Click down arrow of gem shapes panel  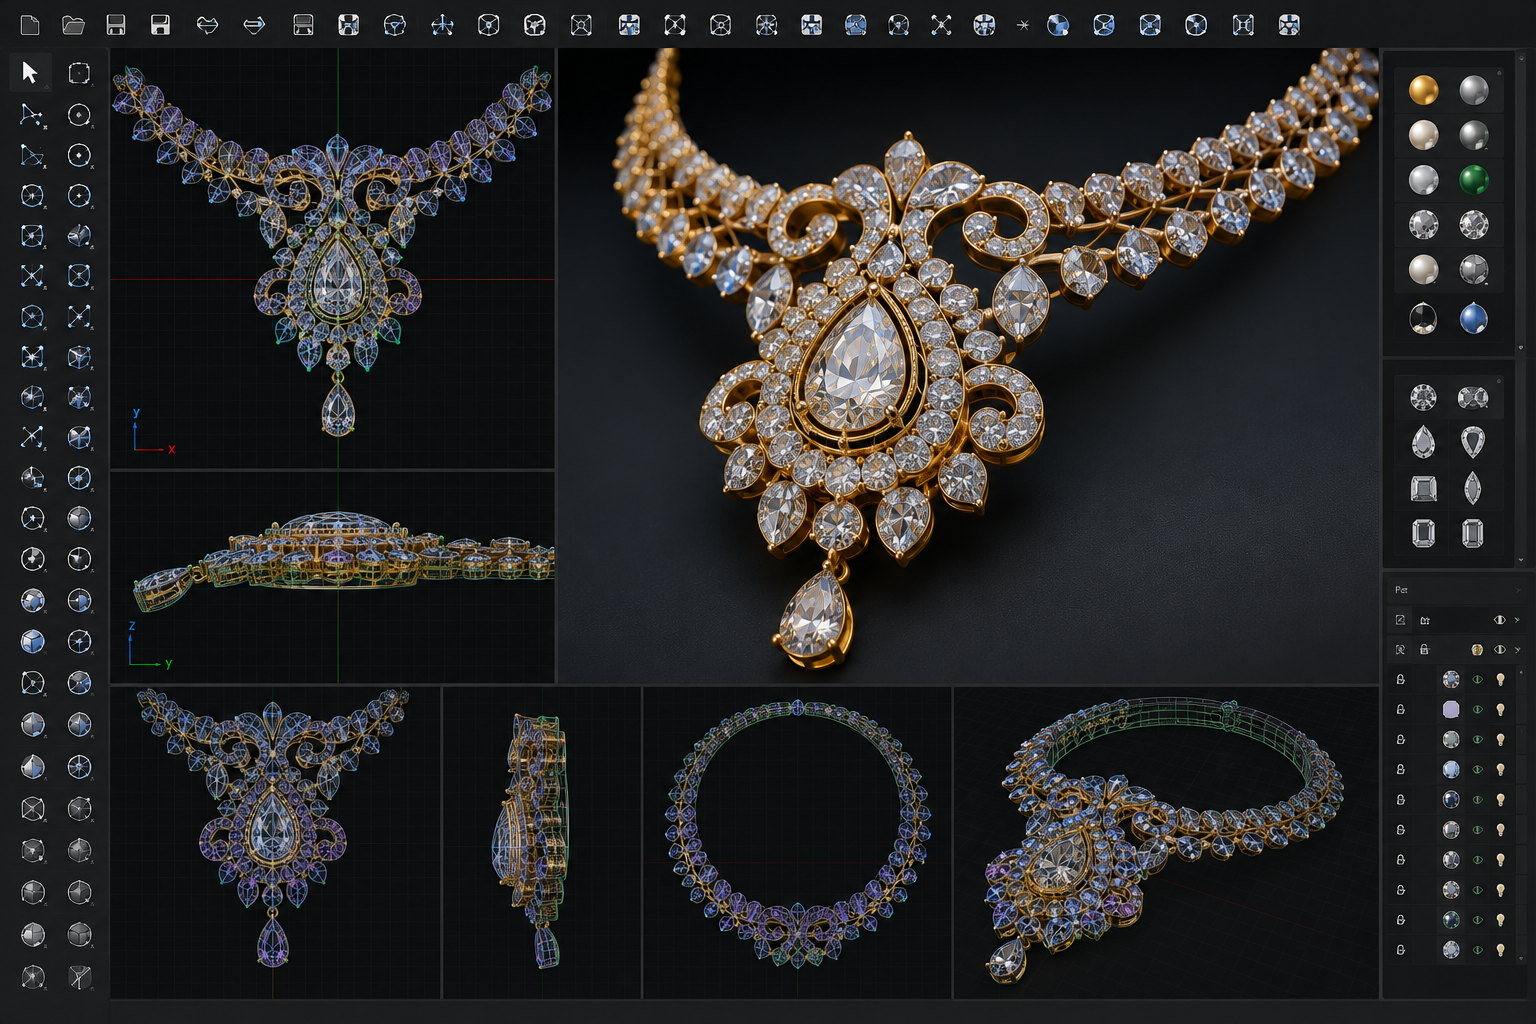(1521, 561)
